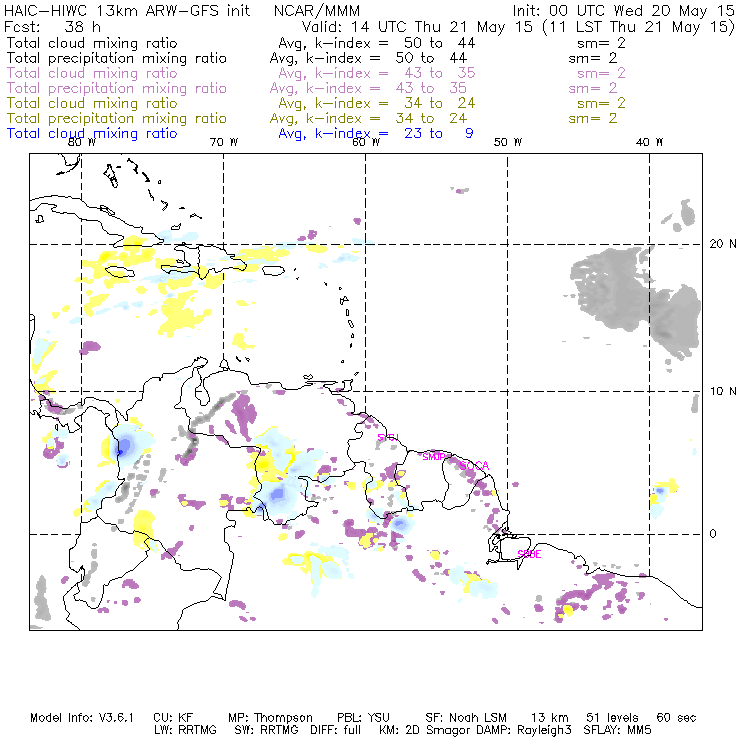Click purple "Total precipitation mixing ratio" legend entry
The width and height of the screenshot is (740, 740).
[x=117, y=88]
